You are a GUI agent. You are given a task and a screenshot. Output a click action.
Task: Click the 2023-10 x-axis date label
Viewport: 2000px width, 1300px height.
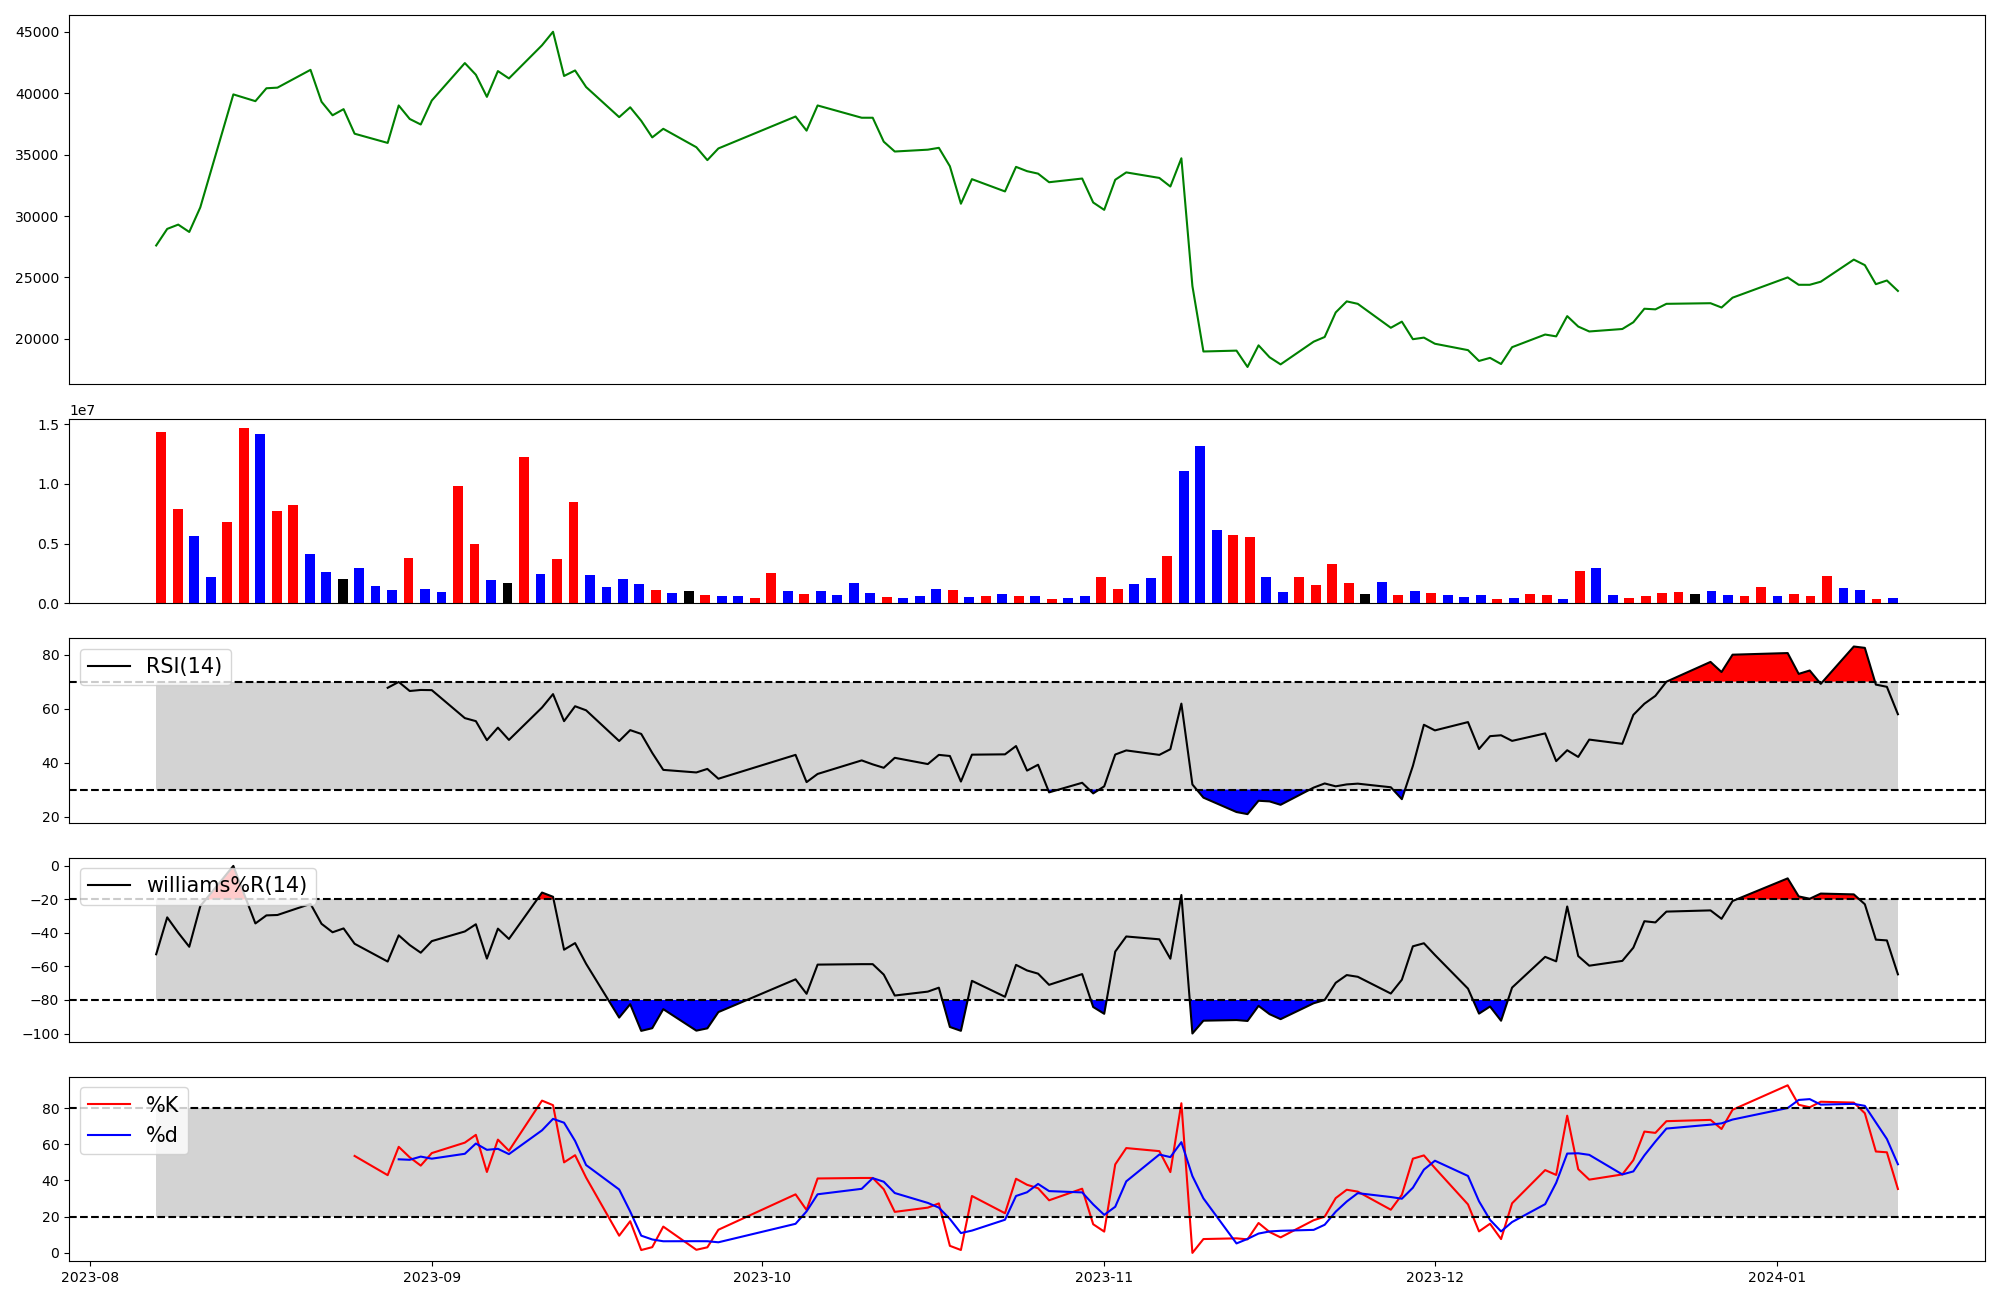click(762, 1277)
